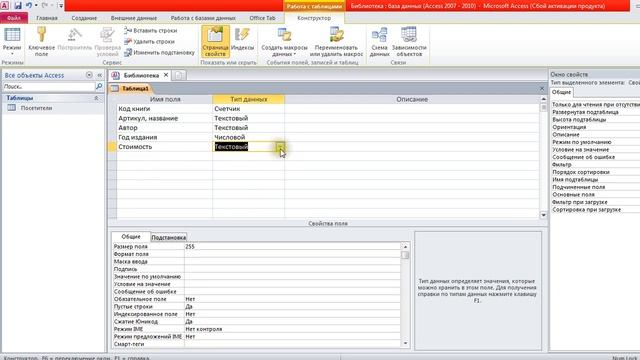The width and height of the screenshot is (640, 360).
Task: Click Порядок сортировки property row
Action: click(x=581, y=172)
